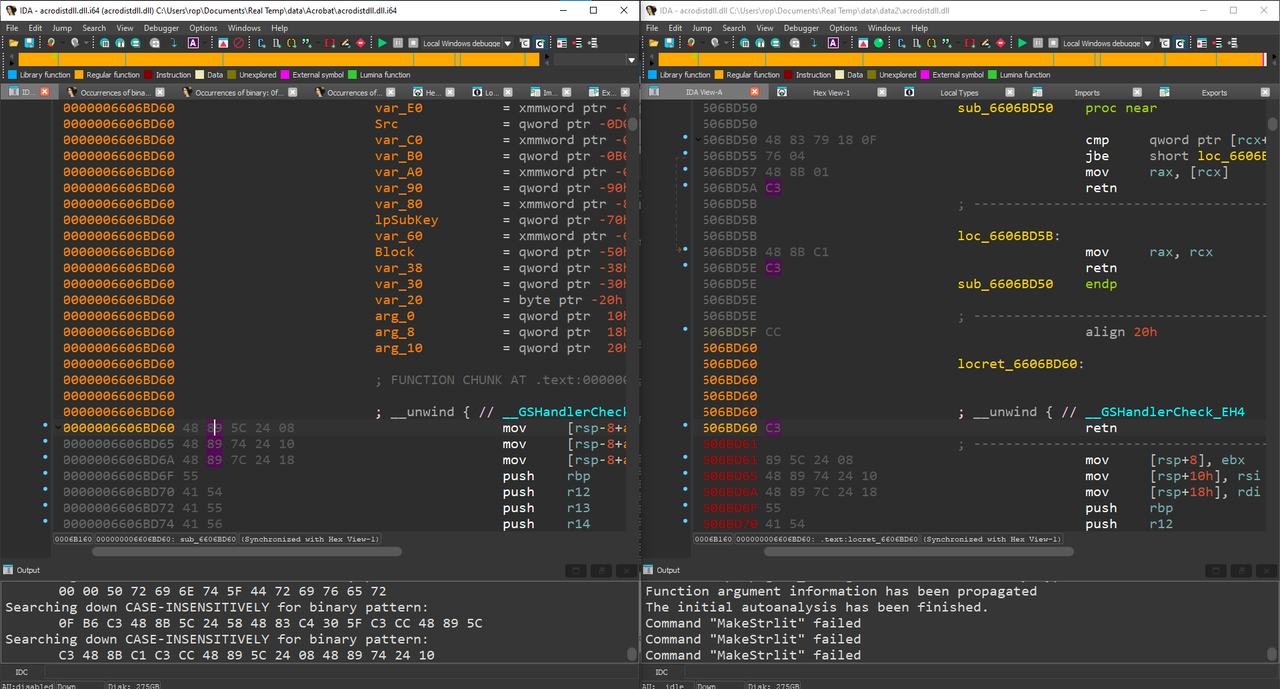
Task: Switch to Exports tab in right window
Action: pos(1213,92)
